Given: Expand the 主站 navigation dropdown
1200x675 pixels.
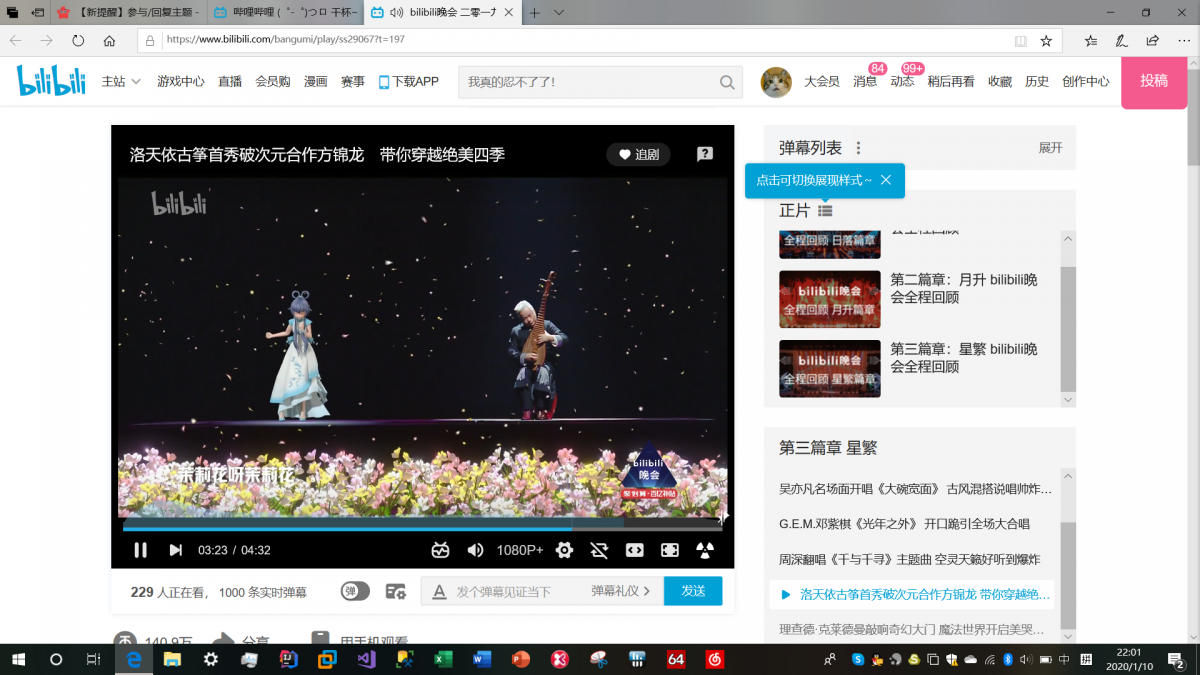Looking at the screenshot, I should 121,82.
